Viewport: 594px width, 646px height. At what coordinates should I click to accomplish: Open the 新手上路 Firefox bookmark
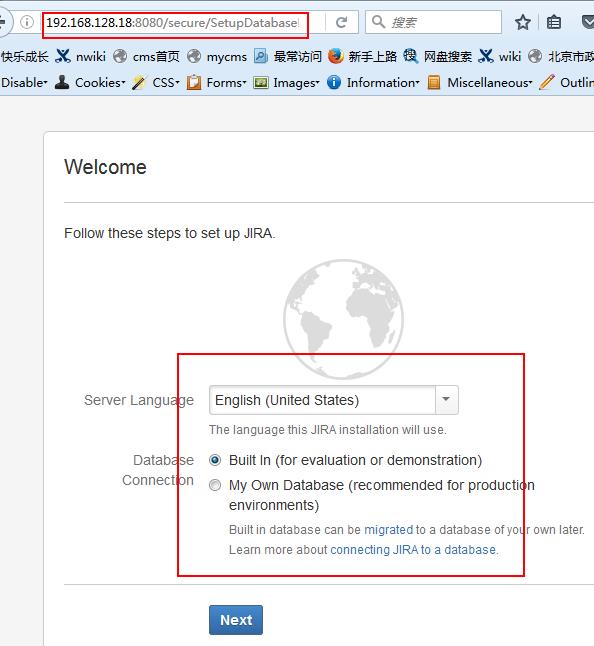pyautogui.click(x=362, y=56)
